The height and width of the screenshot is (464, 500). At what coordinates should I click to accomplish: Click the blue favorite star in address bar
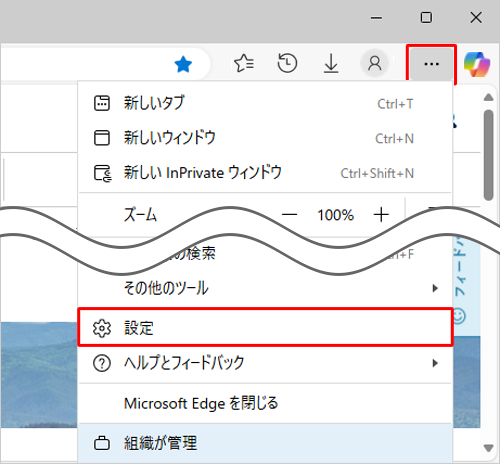point(183,64)
